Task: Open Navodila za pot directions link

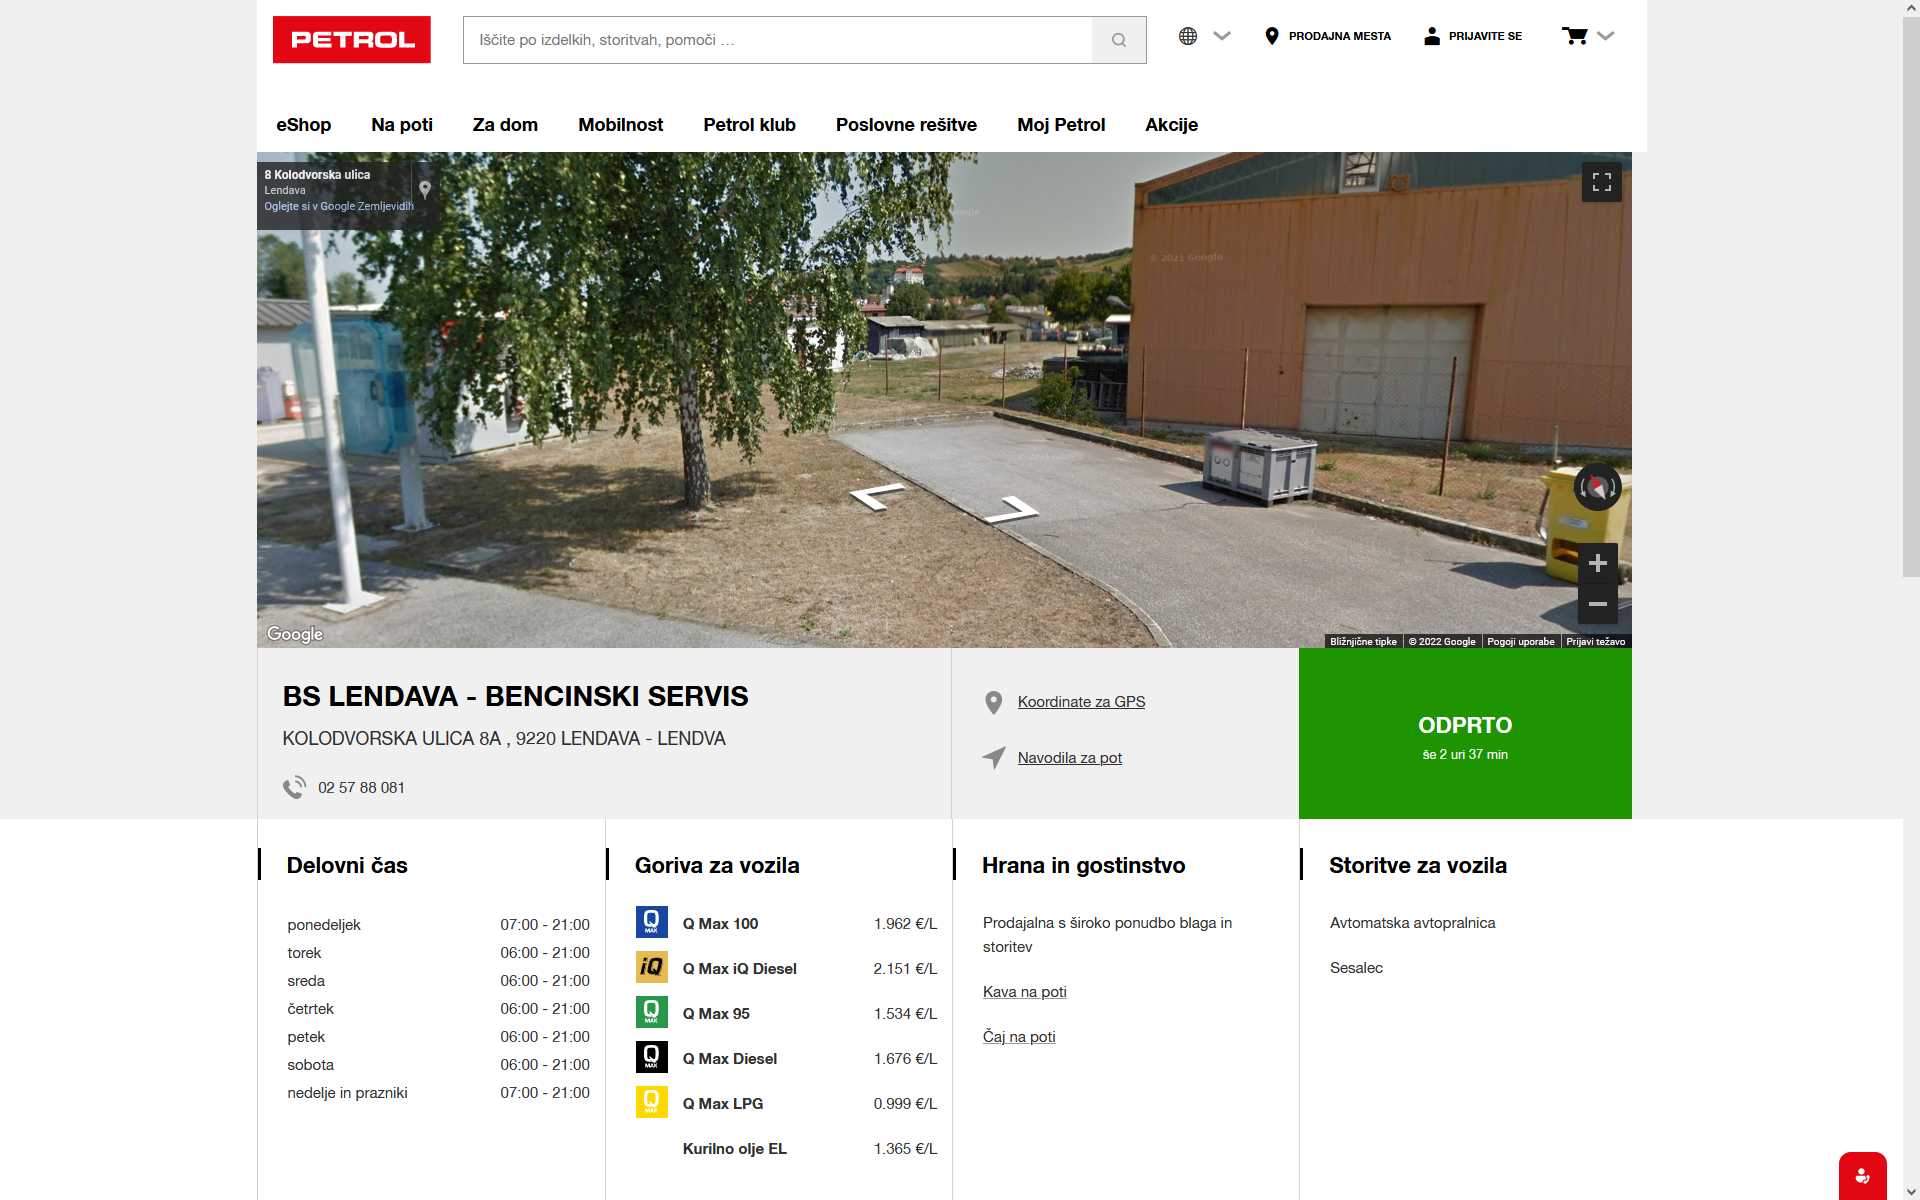Action: click(x=1069, y=758)
